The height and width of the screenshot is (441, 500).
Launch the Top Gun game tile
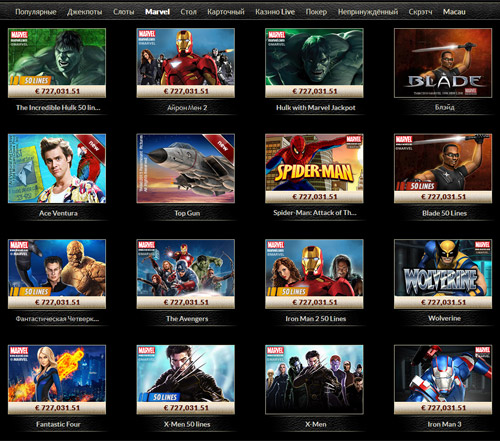(185, 168)
